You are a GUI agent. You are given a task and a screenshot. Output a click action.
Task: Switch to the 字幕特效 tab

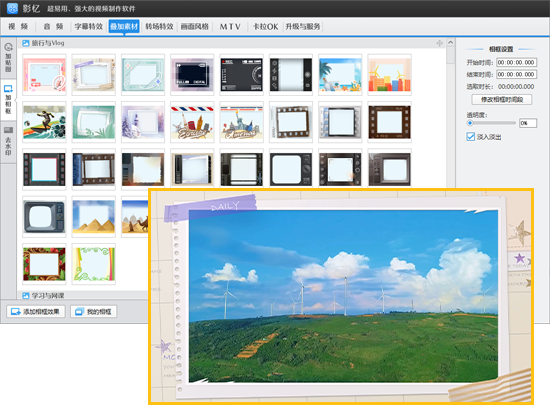tap(89, 27)
